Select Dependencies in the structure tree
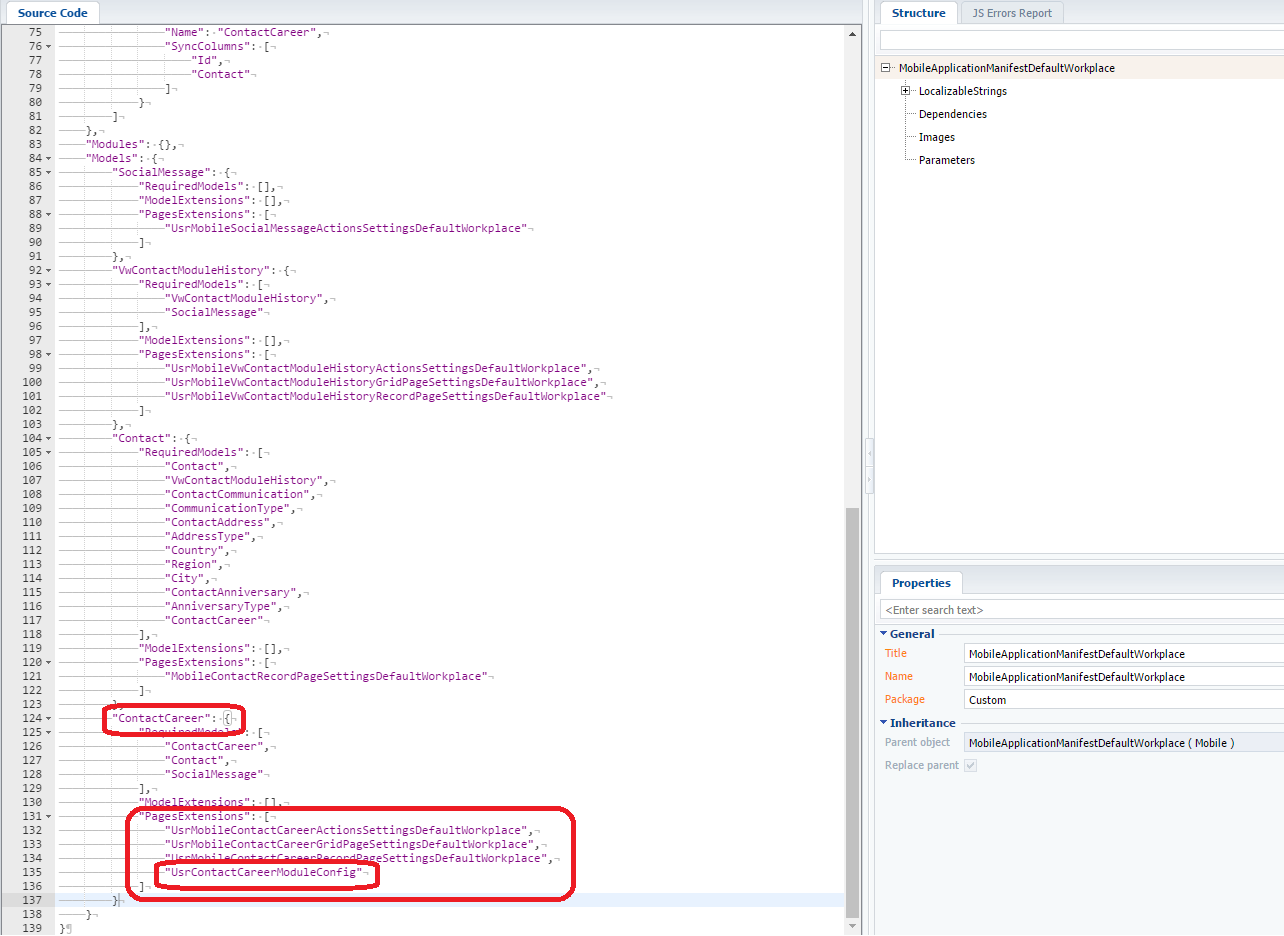Image resolution: width=1284 pixels, height=936 pixels. click(952, 114)
